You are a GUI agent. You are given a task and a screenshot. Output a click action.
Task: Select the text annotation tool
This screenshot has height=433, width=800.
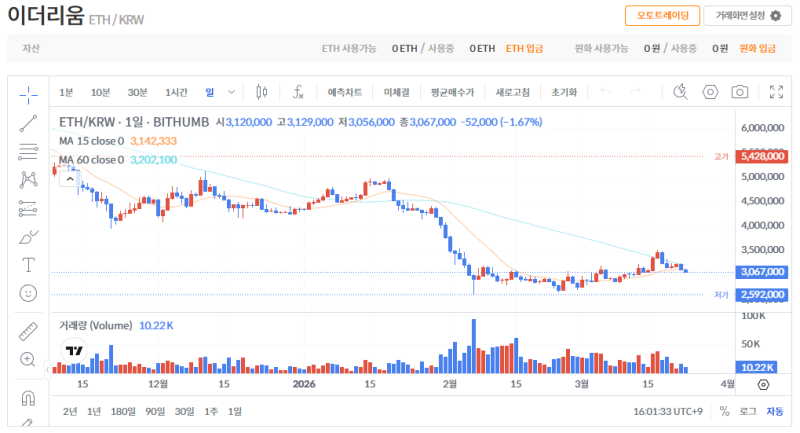coord(29,265)
